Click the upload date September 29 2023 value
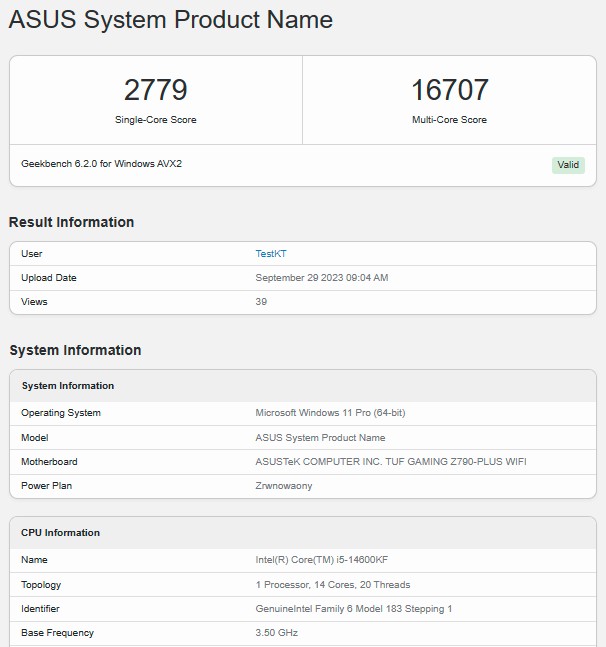 321,278
